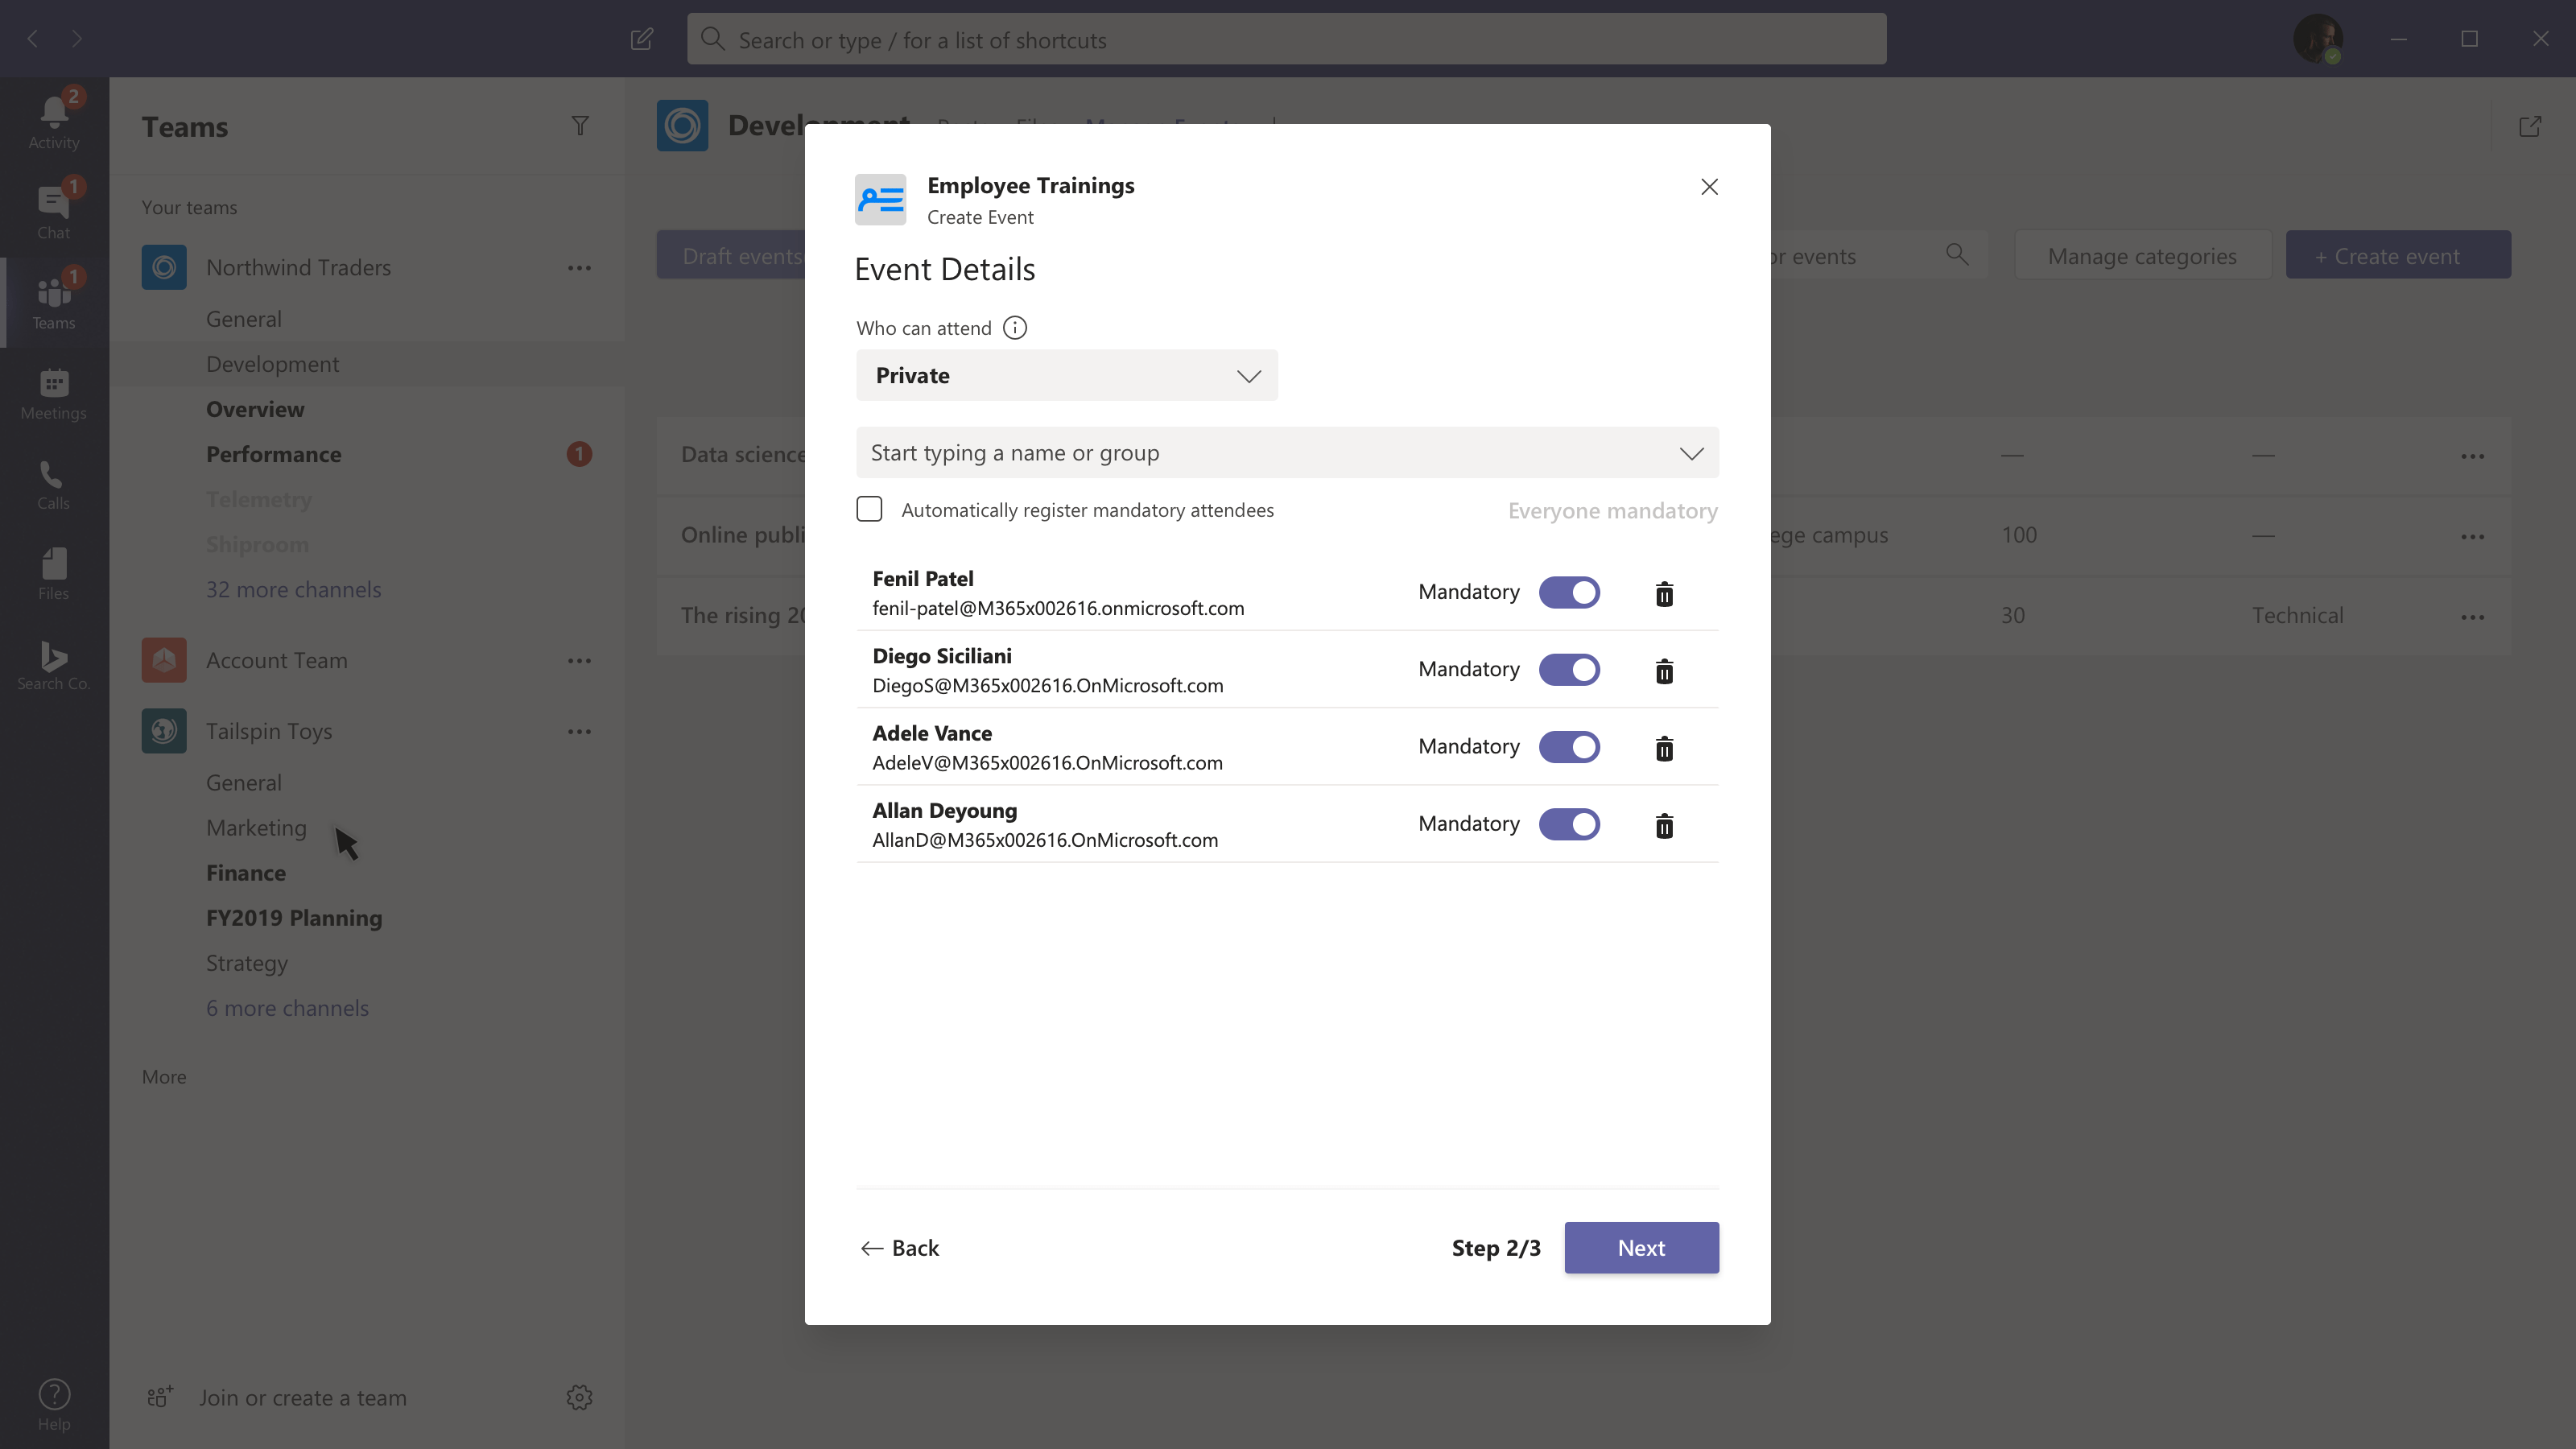Go Back to the previous step
The image size is (2576, 1449).
pyautogui.click(x=899, y=1247)
